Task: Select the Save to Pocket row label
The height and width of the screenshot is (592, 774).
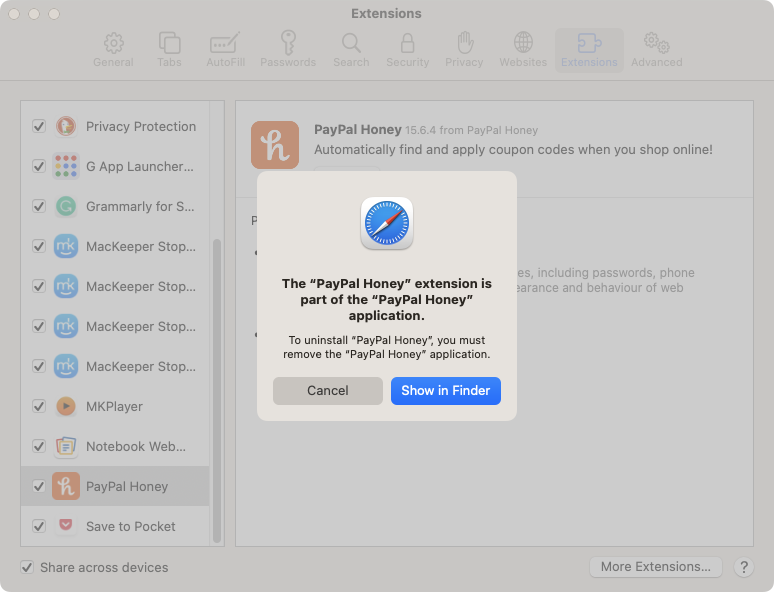Action: pyautogui.click(x=130, y=526)
